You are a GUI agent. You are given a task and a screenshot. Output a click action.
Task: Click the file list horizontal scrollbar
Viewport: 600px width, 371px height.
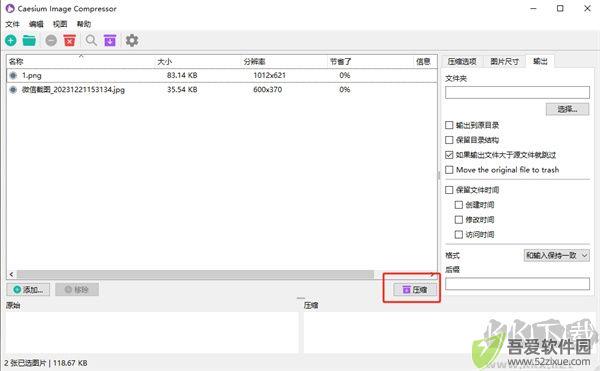(x=195, y=274)
